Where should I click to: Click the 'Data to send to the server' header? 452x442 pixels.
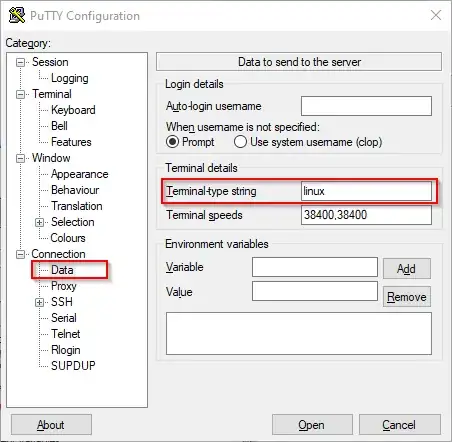[x=299, y=62]
